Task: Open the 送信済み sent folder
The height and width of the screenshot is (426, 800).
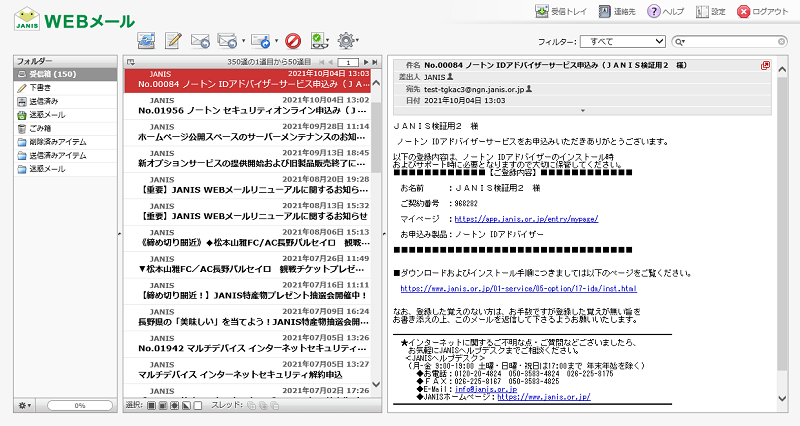Action: coord(65,102)
